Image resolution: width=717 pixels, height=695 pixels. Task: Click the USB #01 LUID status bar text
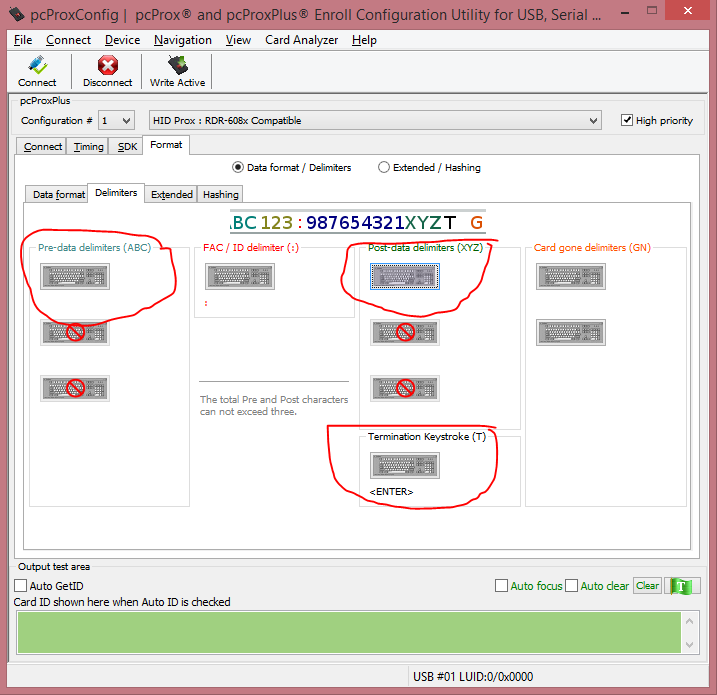(x=473, y=677)
